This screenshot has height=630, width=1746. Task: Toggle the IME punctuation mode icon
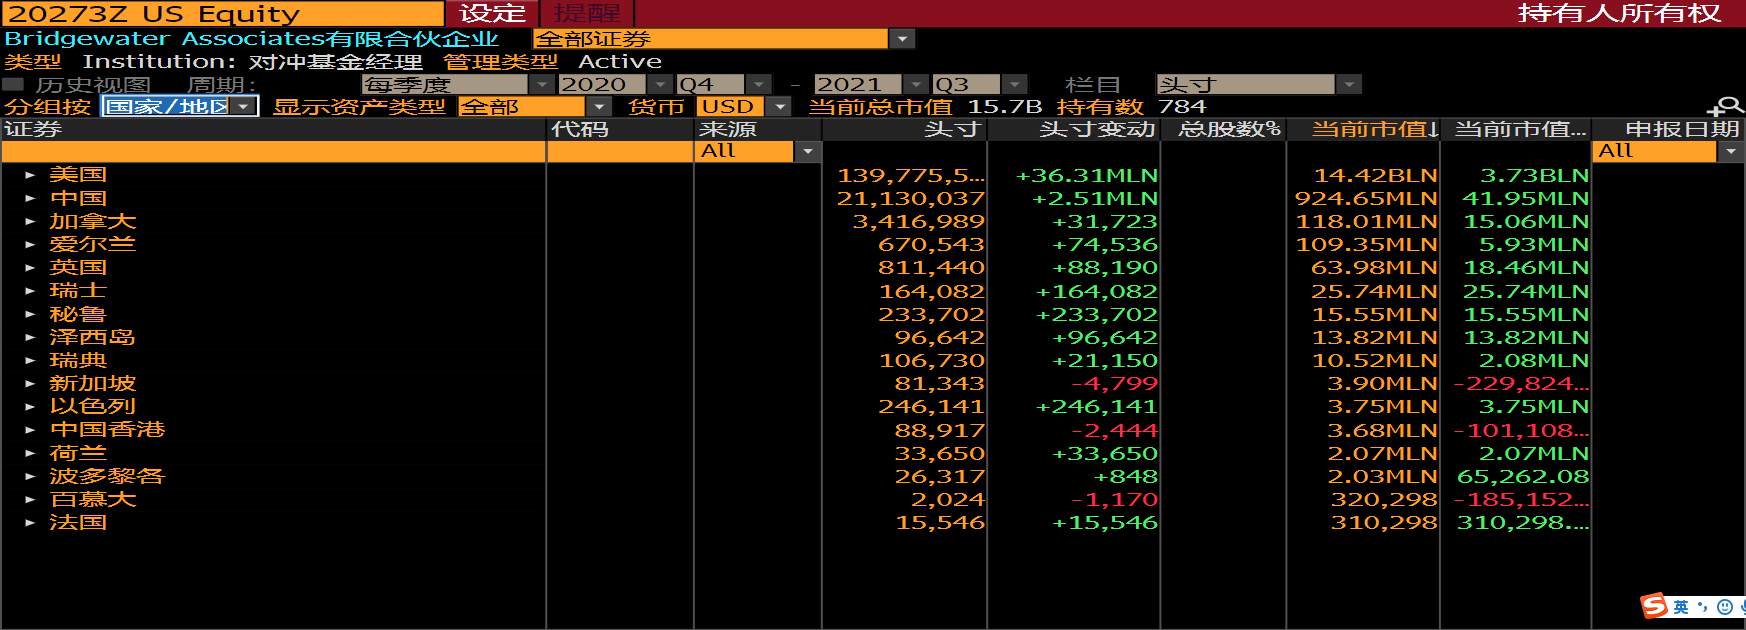(x=1702, y=607)
